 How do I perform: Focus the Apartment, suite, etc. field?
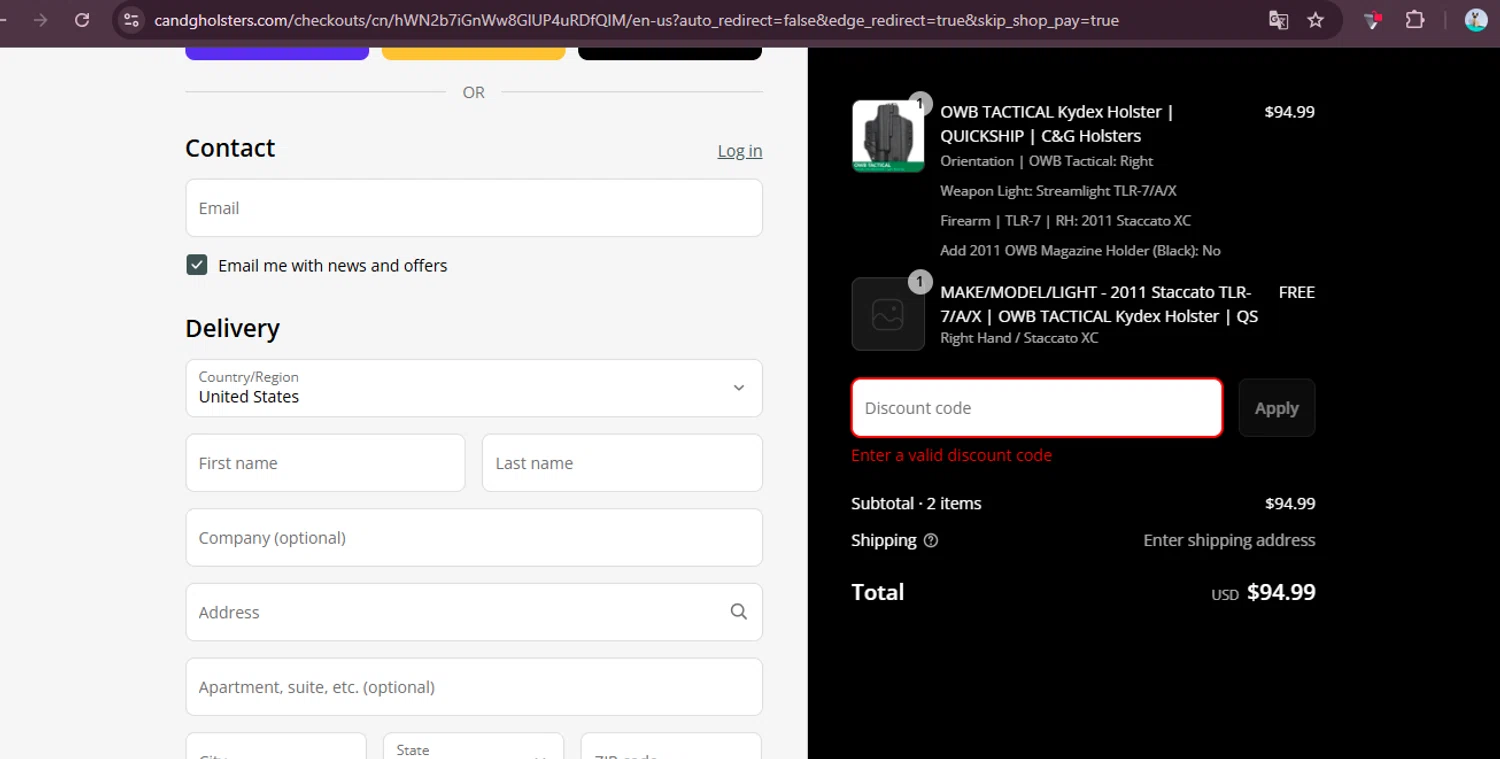click(x=474, y=687)
